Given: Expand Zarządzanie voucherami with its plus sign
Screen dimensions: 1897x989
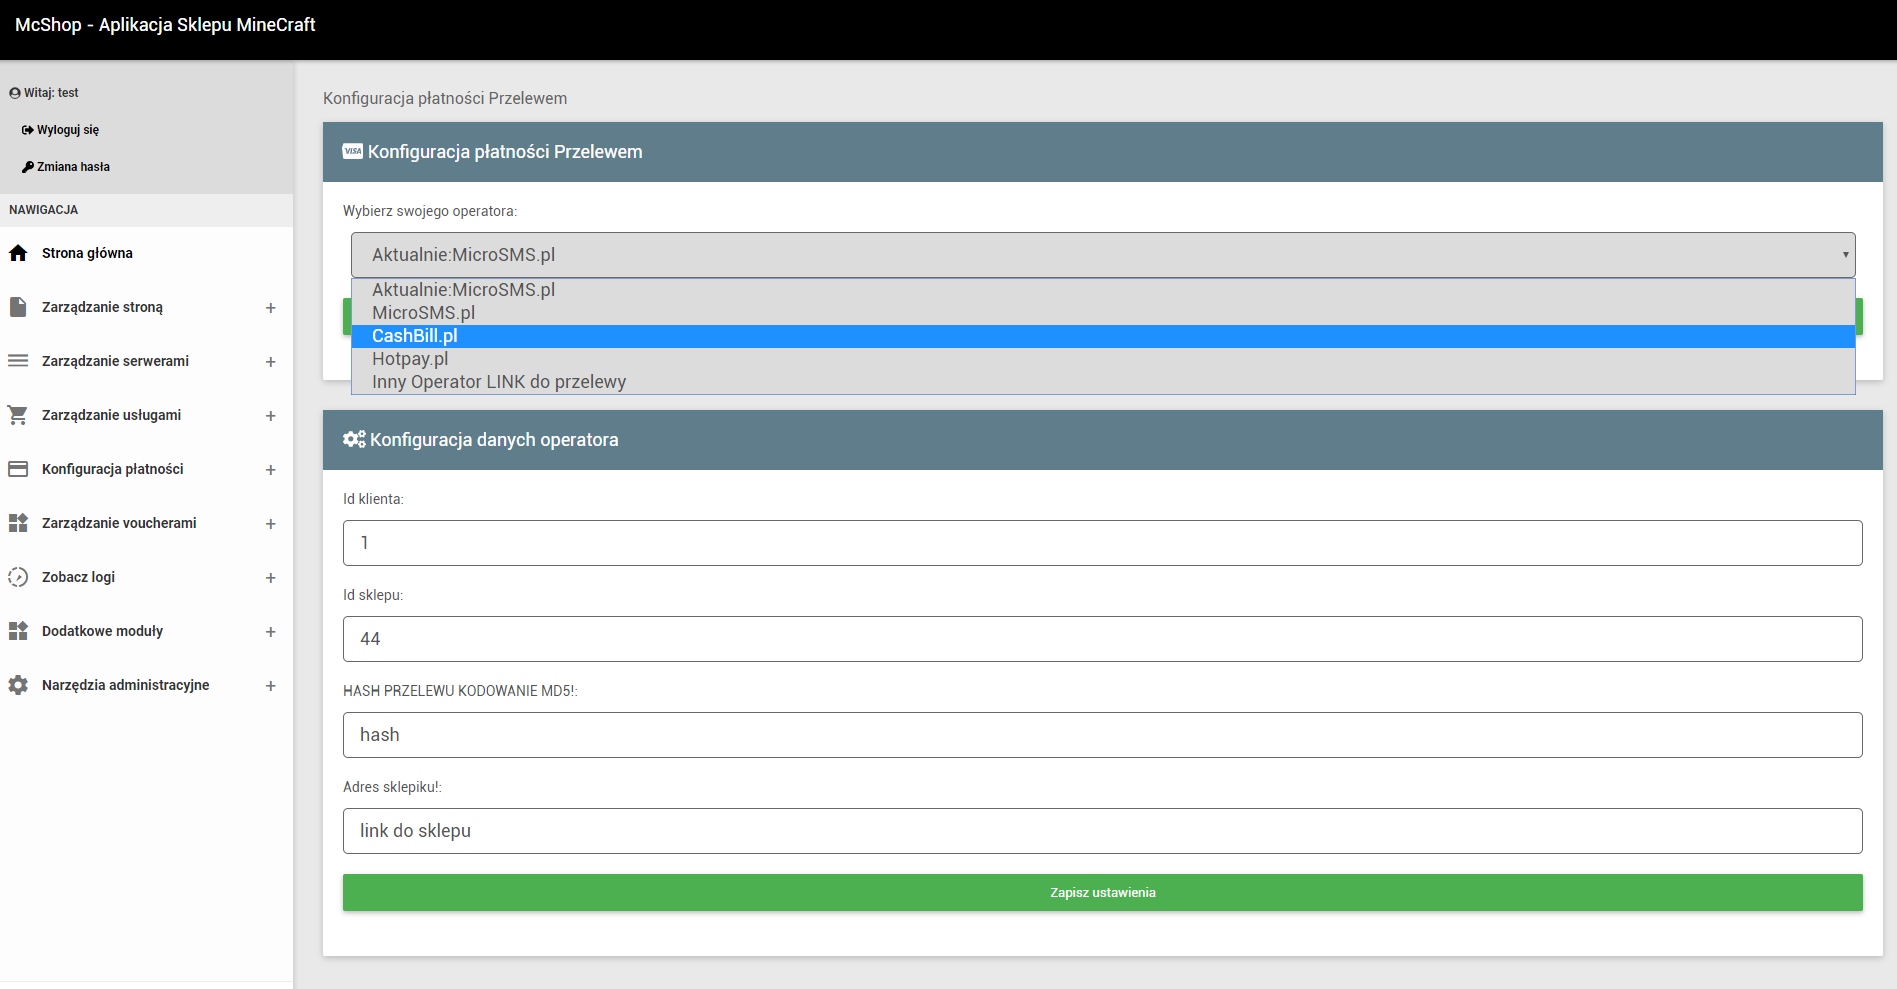Looking at the screenshot, I should tap(270, 524).
